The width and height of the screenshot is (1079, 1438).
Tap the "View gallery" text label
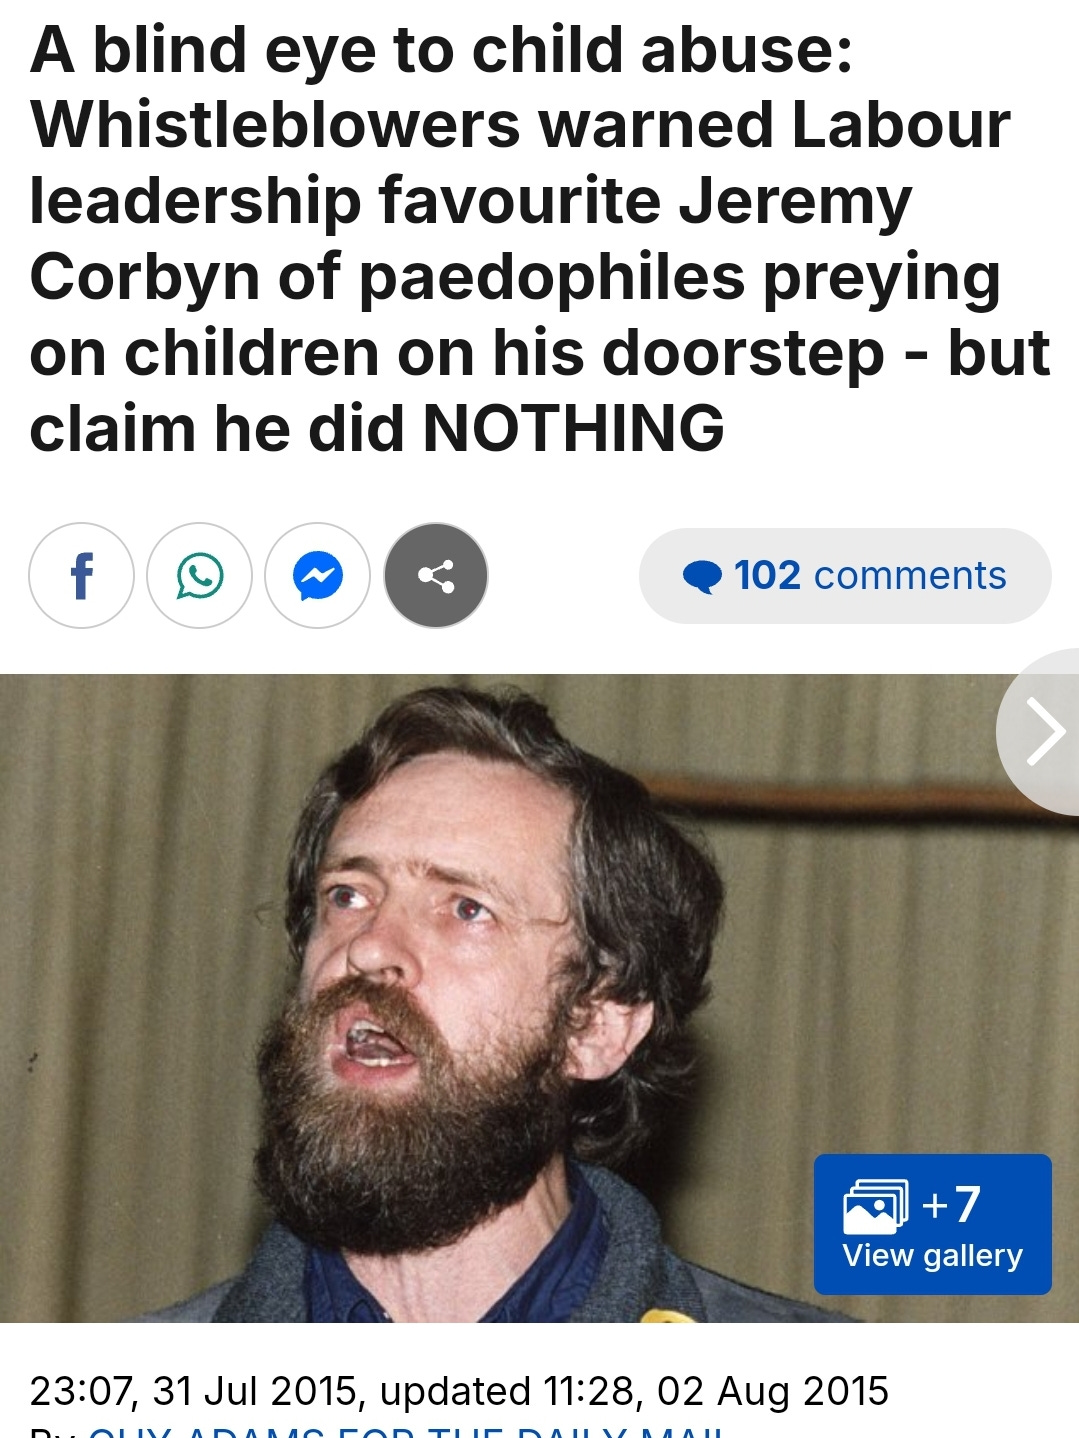tap(932, 1256)
